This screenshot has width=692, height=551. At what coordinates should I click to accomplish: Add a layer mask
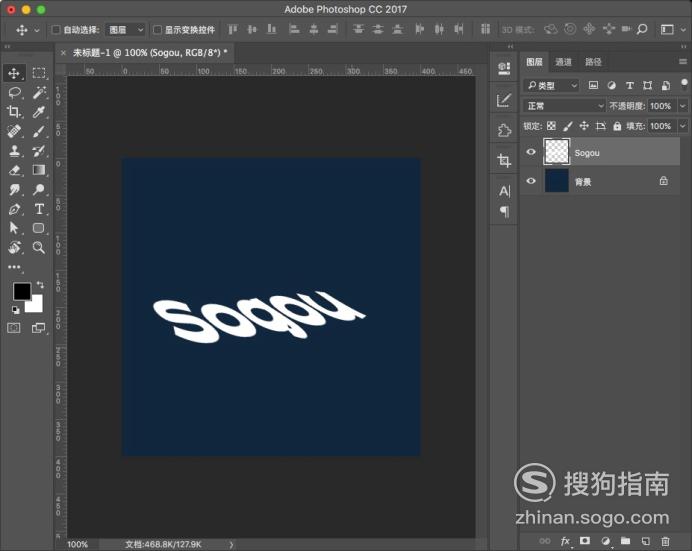pos(585,540)
